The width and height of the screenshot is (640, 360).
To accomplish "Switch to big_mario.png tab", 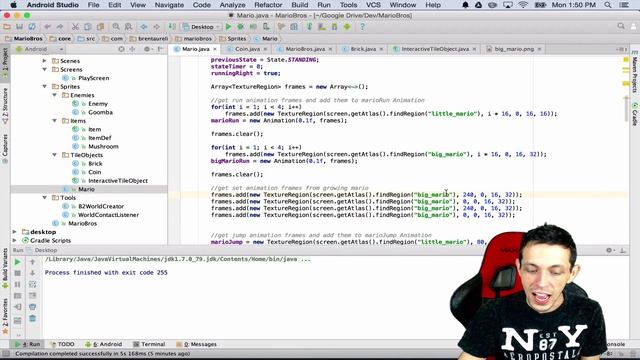I will click(513, 49).
